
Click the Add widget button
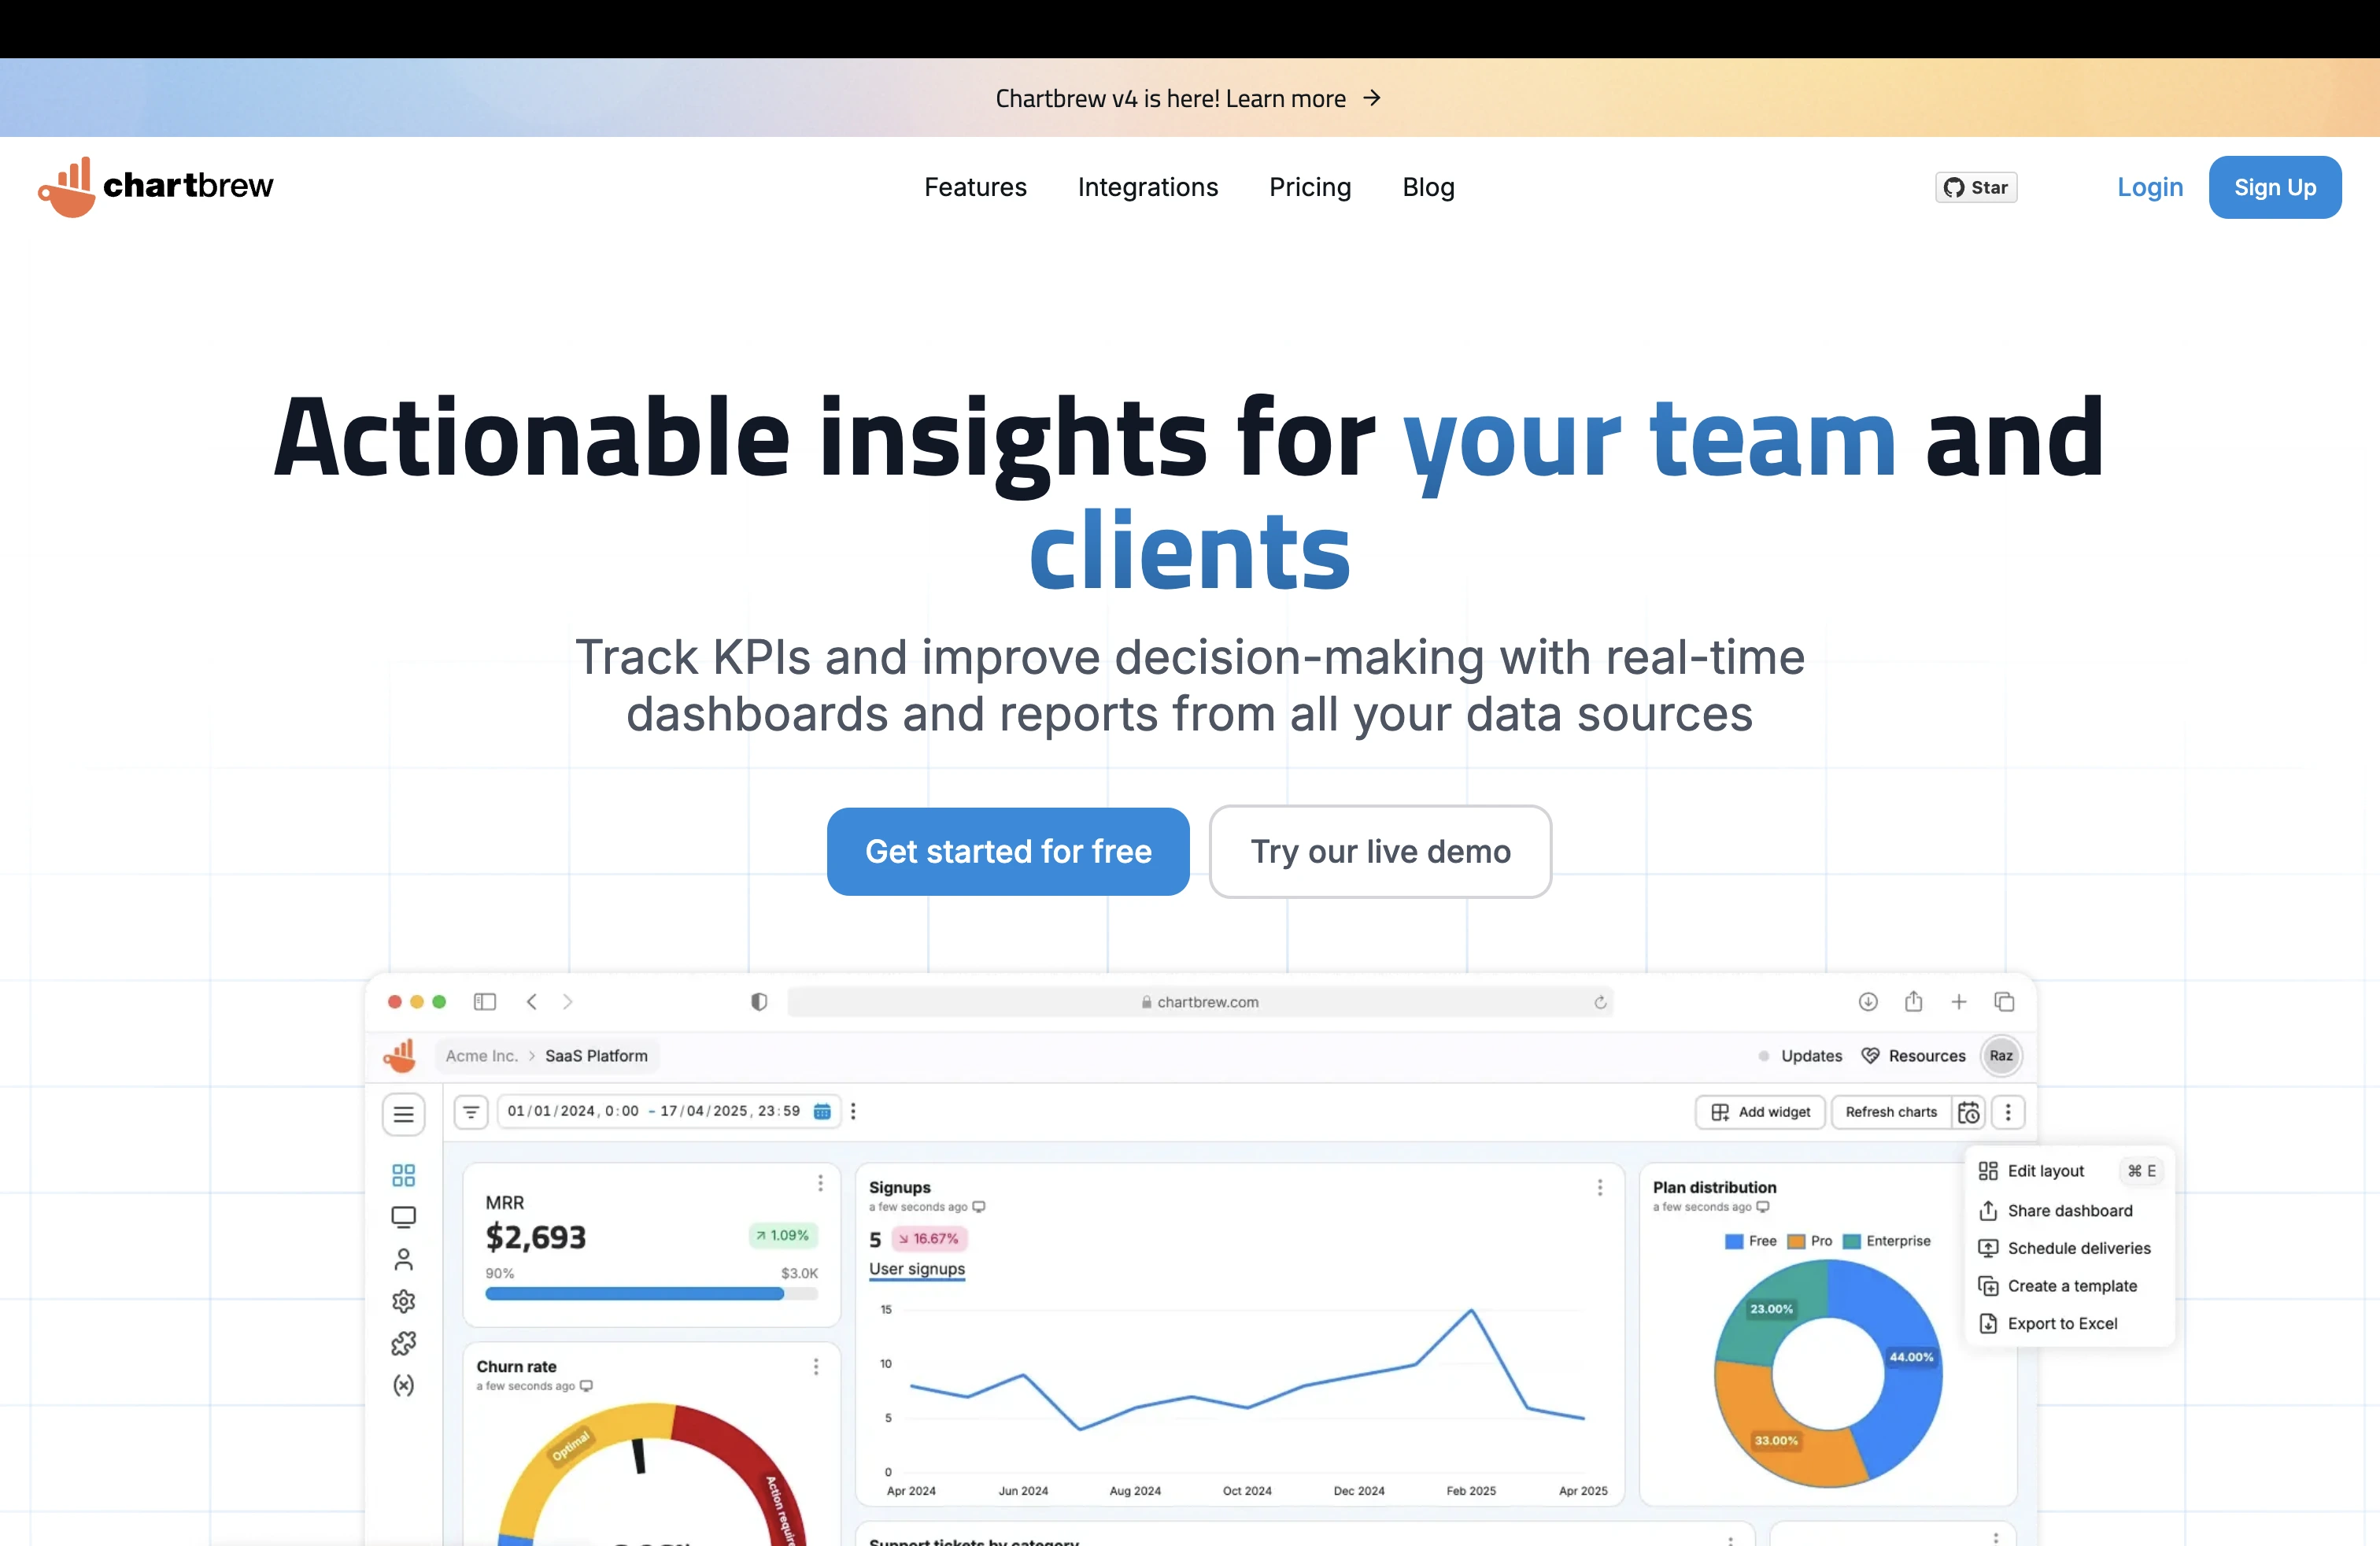1760,1111
